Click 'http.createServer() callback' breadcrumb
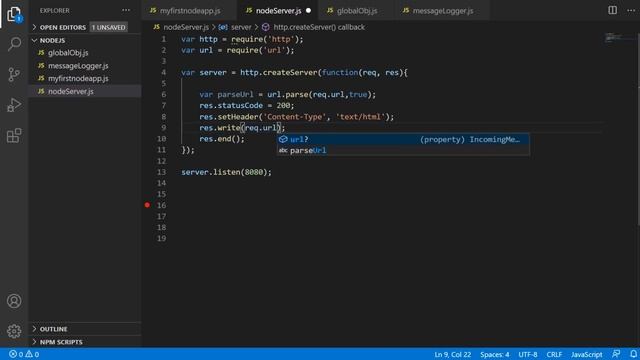640x360 pixels. [319, 27]
